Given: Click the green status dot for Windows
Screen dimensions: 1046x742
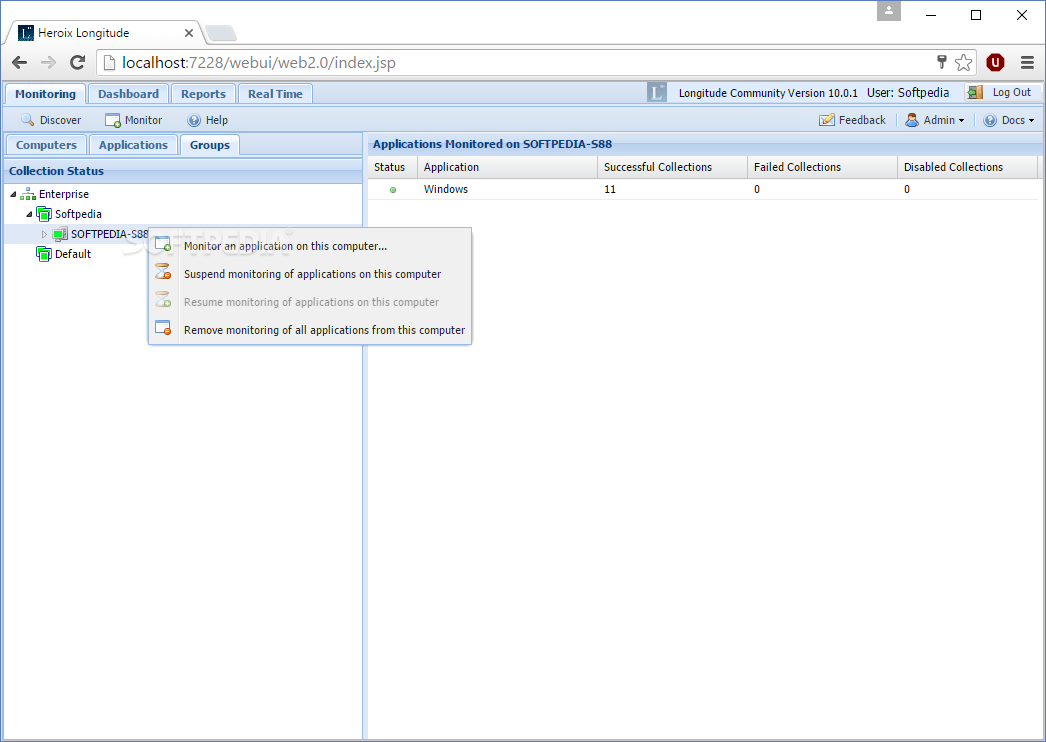Looking at the screenshot, I should (x=393, y=190).
